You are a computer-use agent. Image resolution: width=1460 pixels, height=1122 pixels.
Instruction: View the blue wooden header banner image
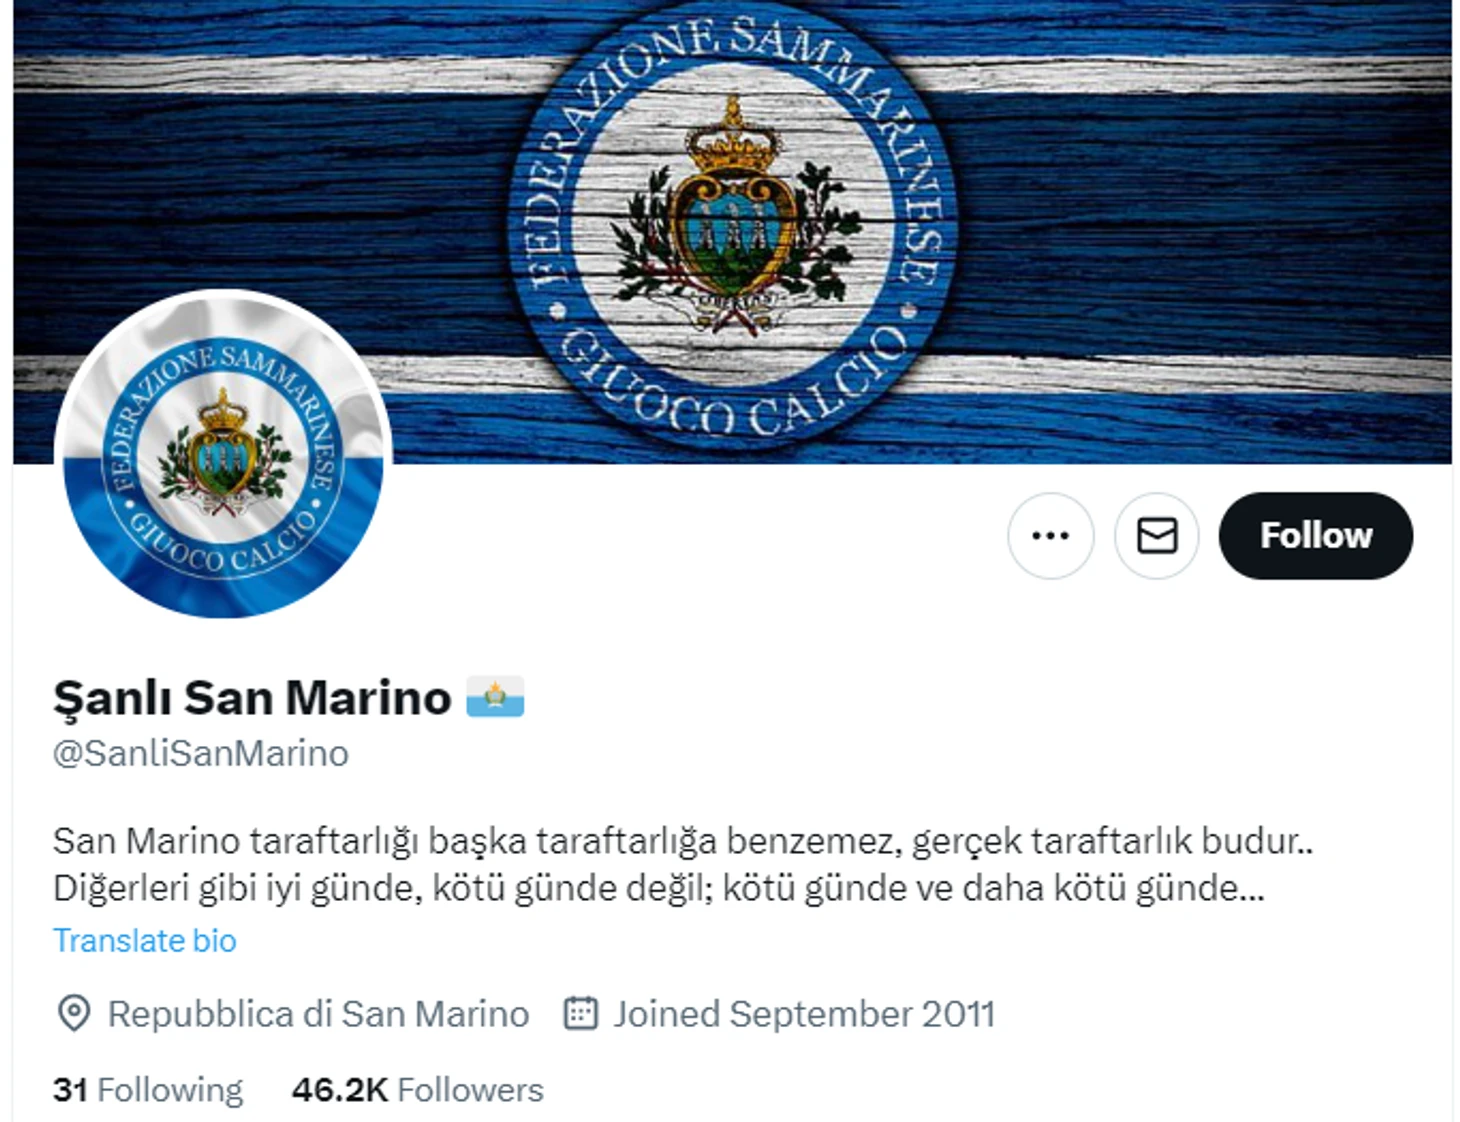point(732,230)
